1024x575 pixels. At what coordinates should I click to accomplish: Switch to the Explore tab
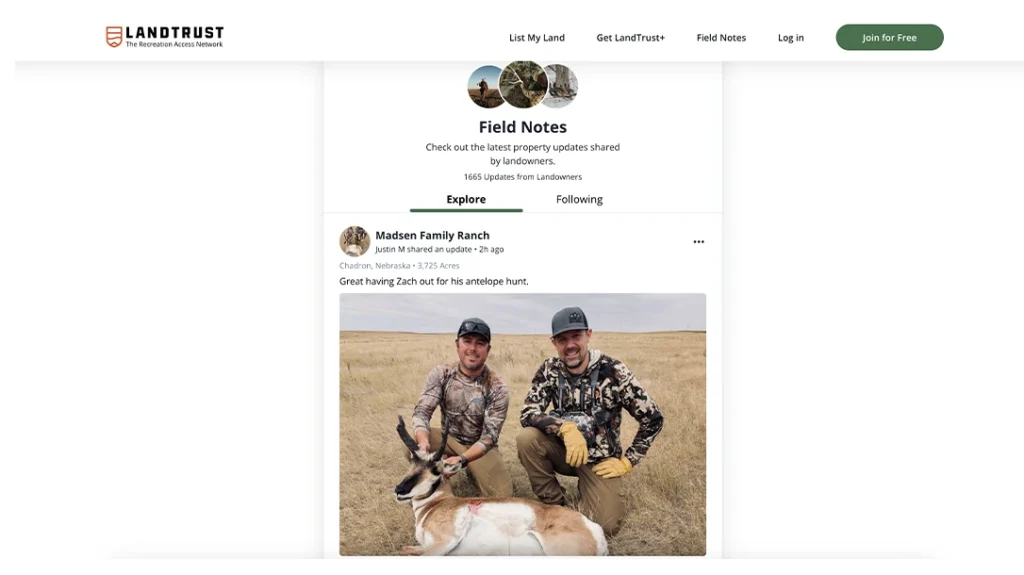pos(466,199)
